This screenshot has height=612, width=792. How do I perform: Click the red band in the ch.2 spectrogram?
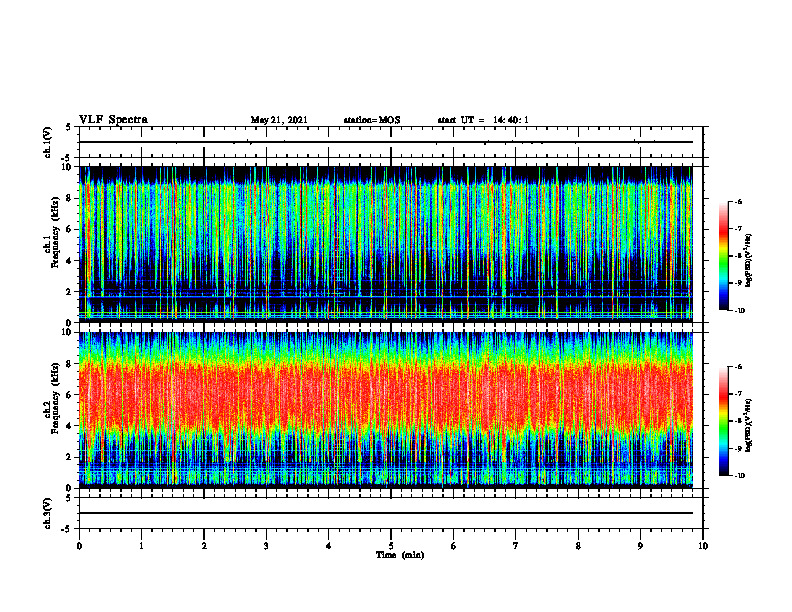[386, 395]
